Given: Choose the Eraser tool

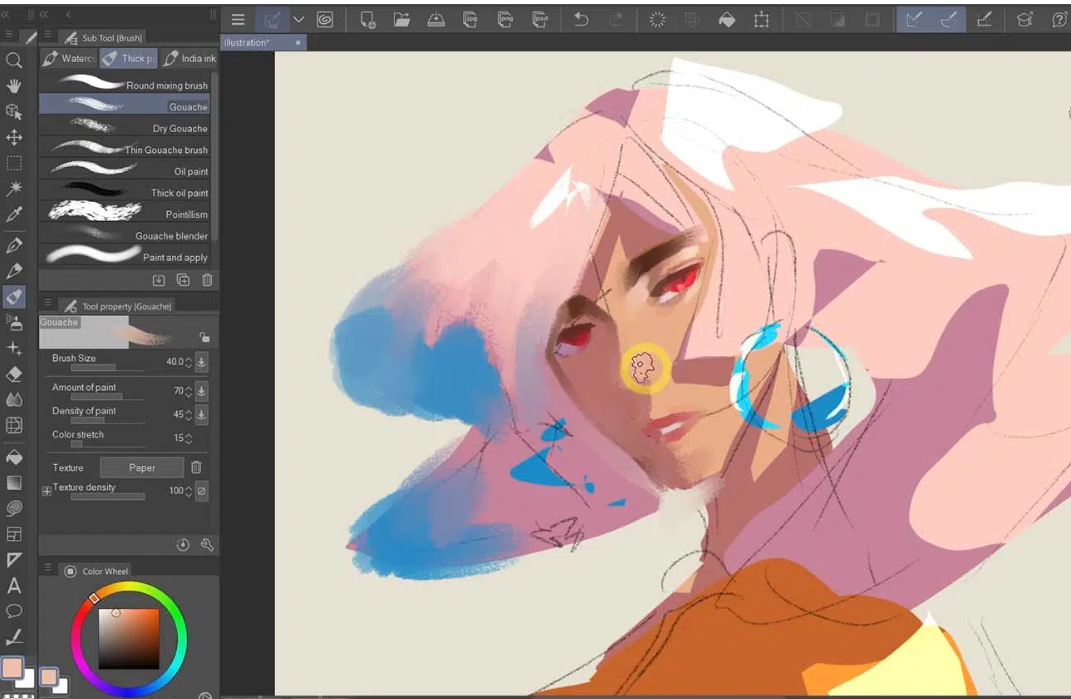Looking at the screenshot, I should point(14,374).
